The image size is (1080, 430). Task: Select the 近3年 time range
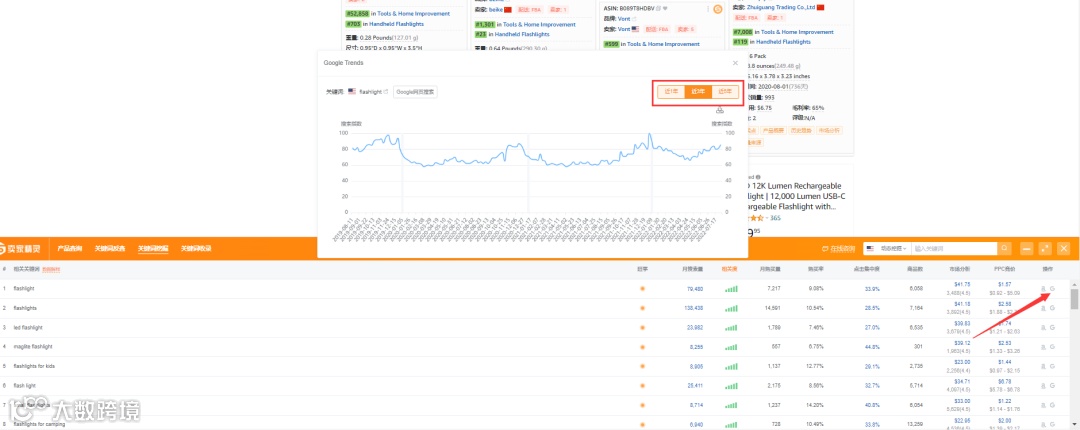pos(698,92)
